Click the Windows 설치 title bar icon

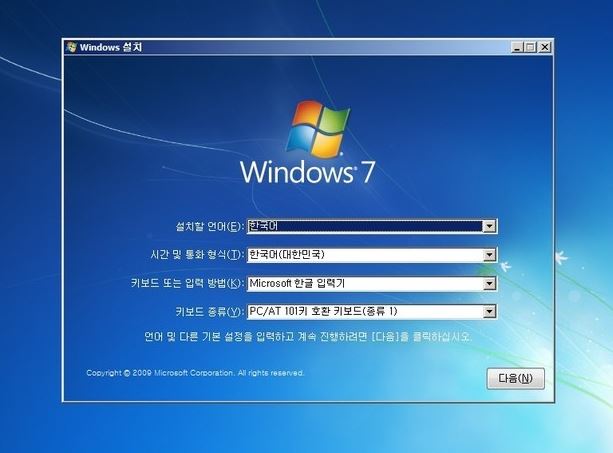pyautogui.click(x=71, y=47)
